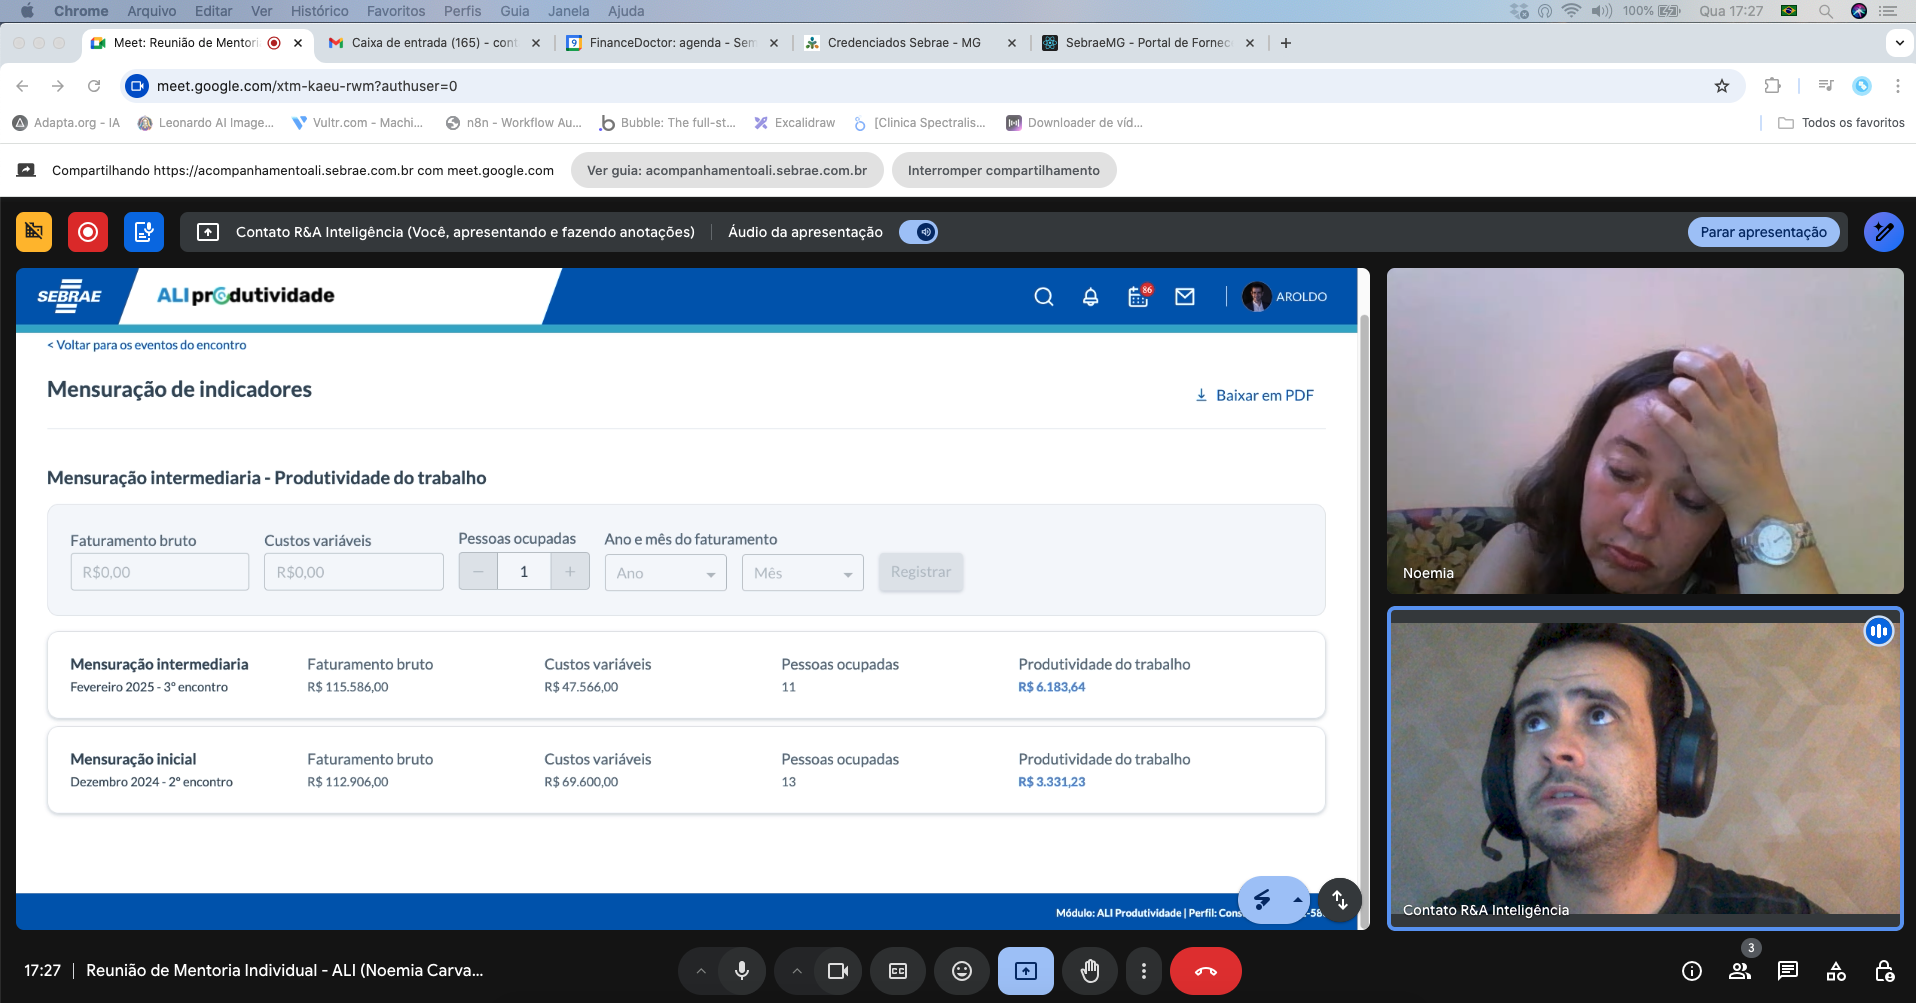Click the Custos variáveis input field

pos(354,572)
